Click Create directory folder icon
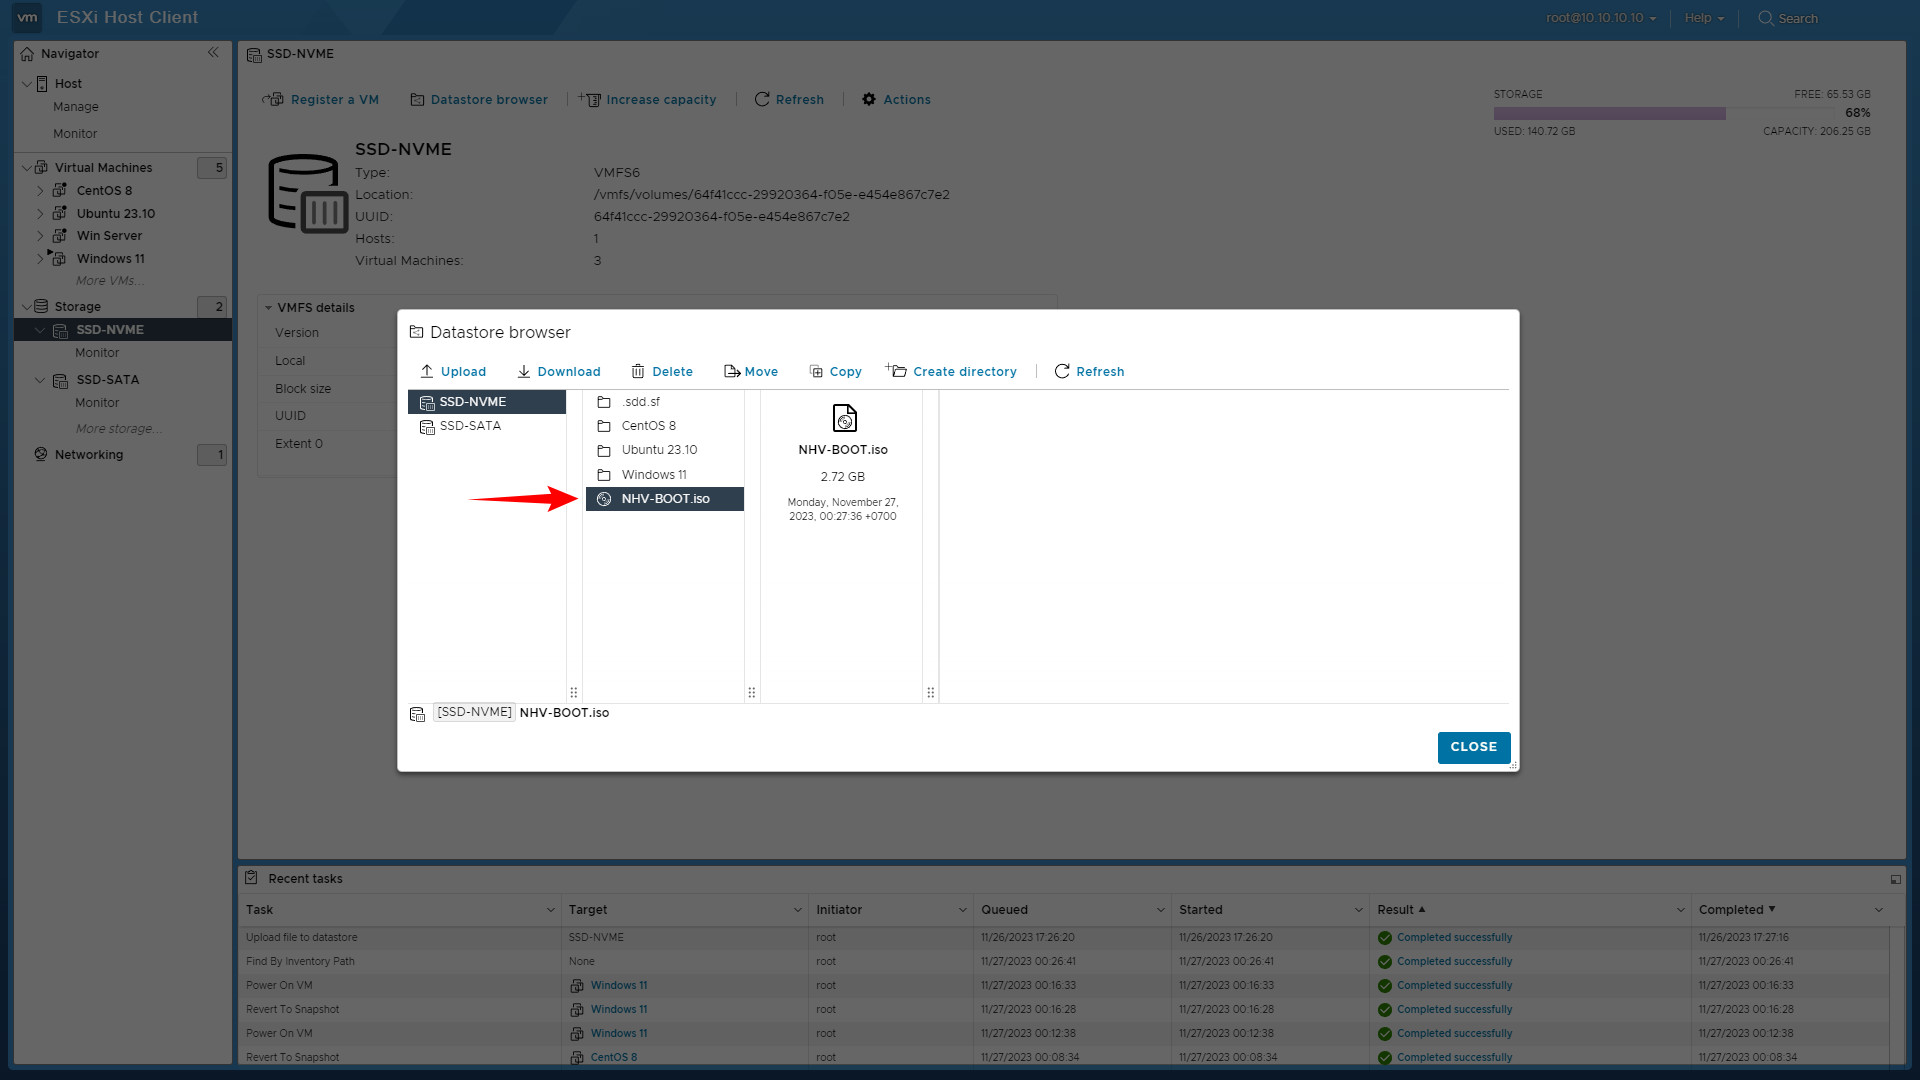1920x1080 pixels. coord(896,371)
